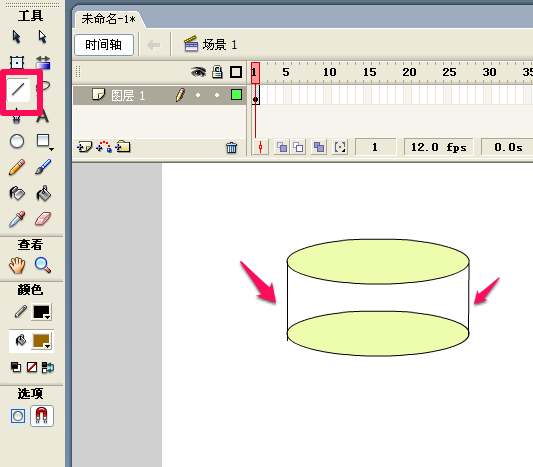Toggle outline view for 图层 1 (green square)
533x467 pixels.
coord(236,94)
